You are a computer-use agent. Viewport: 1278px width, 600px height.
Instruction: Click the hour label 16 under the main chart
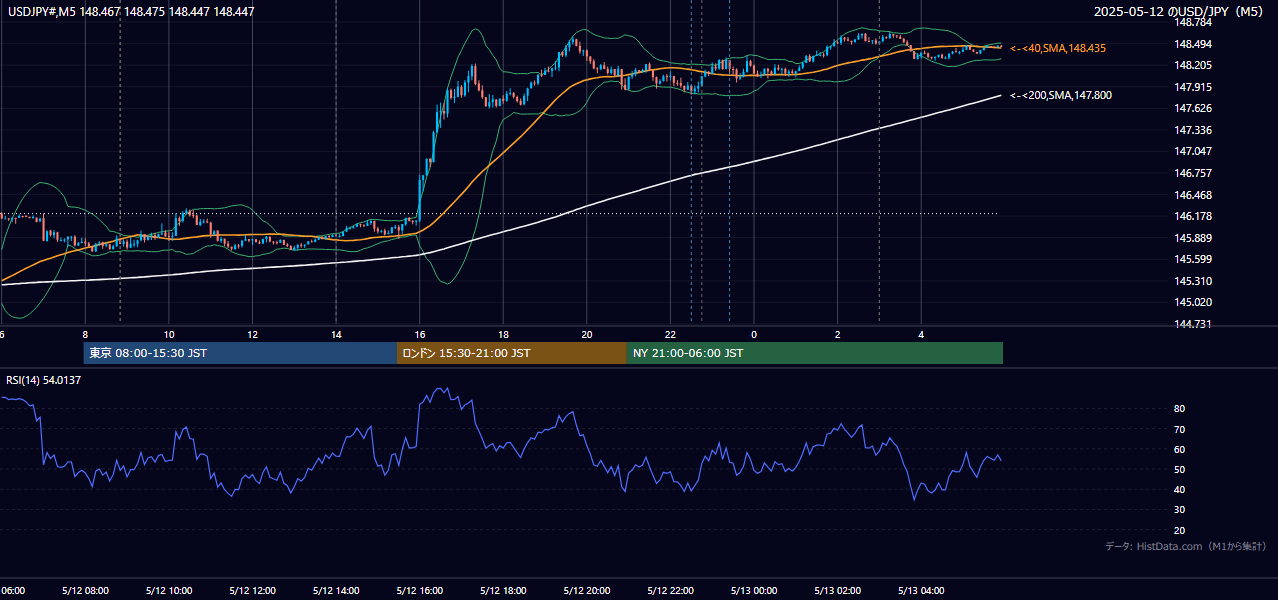click(x=420, y=334)
